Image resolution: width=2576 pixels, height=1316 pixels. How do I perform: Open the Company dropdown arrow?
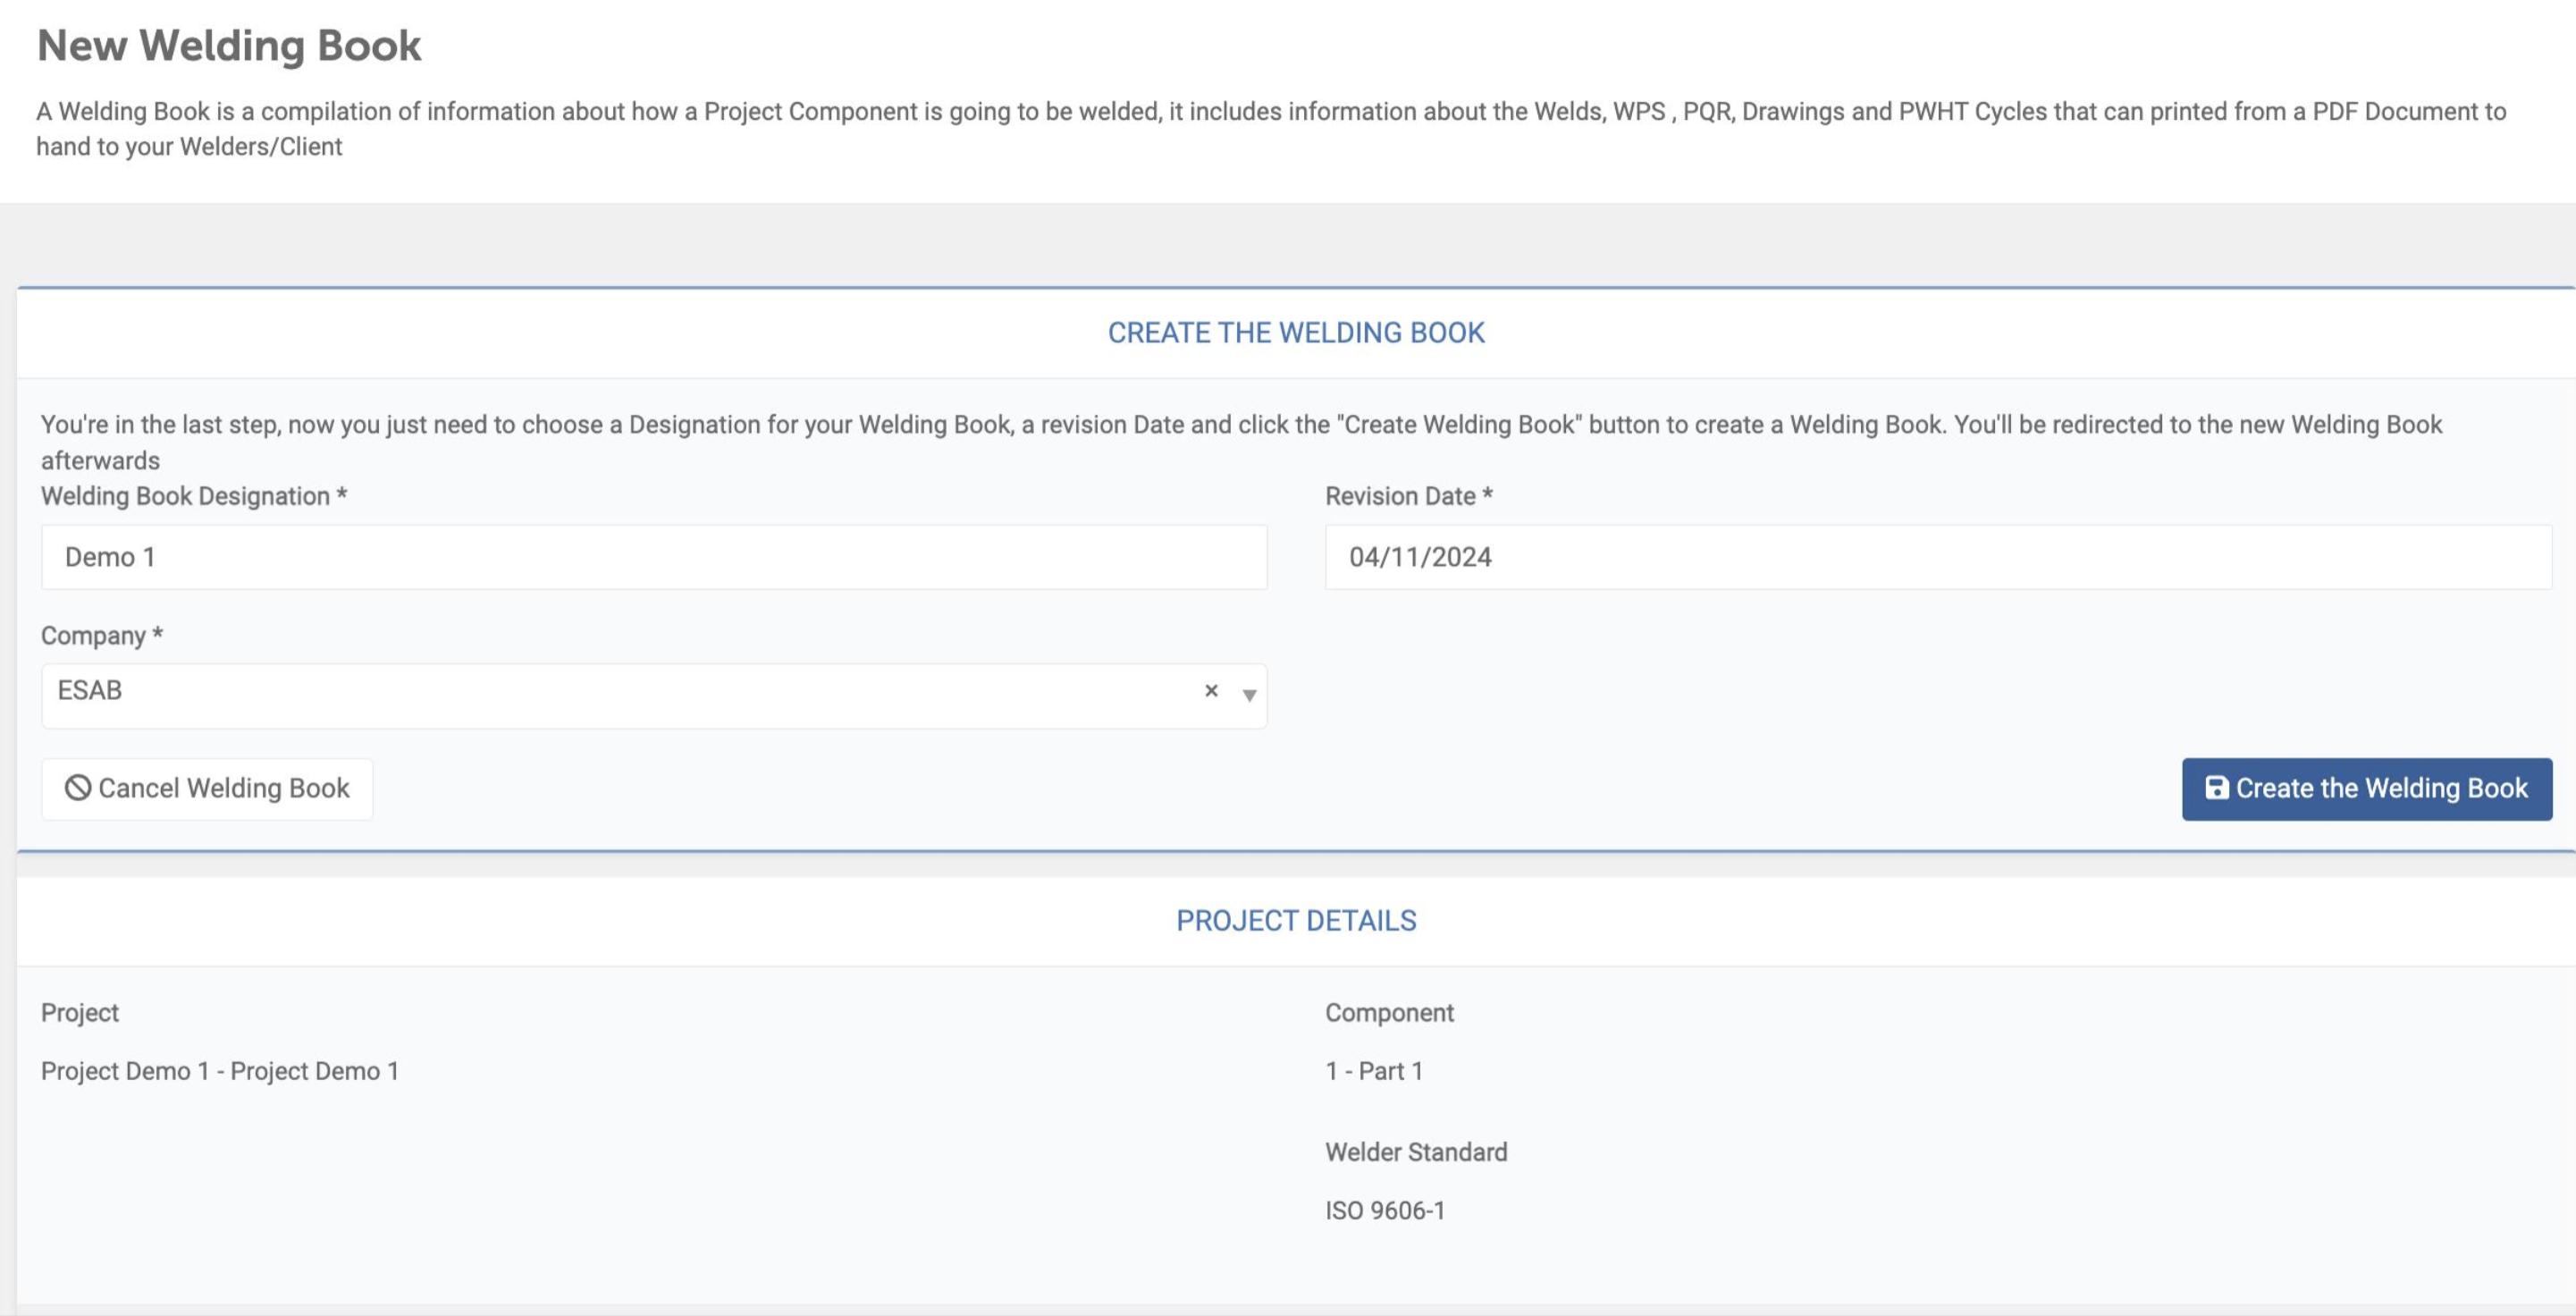click(1249, 695)
